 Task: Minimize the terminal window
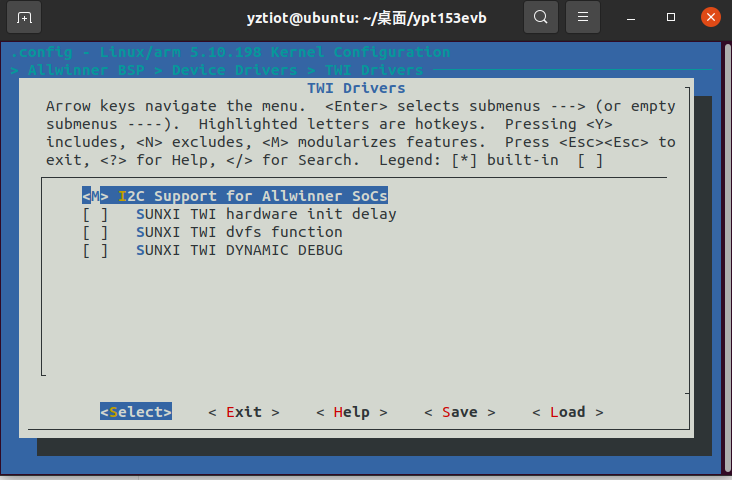631,18
